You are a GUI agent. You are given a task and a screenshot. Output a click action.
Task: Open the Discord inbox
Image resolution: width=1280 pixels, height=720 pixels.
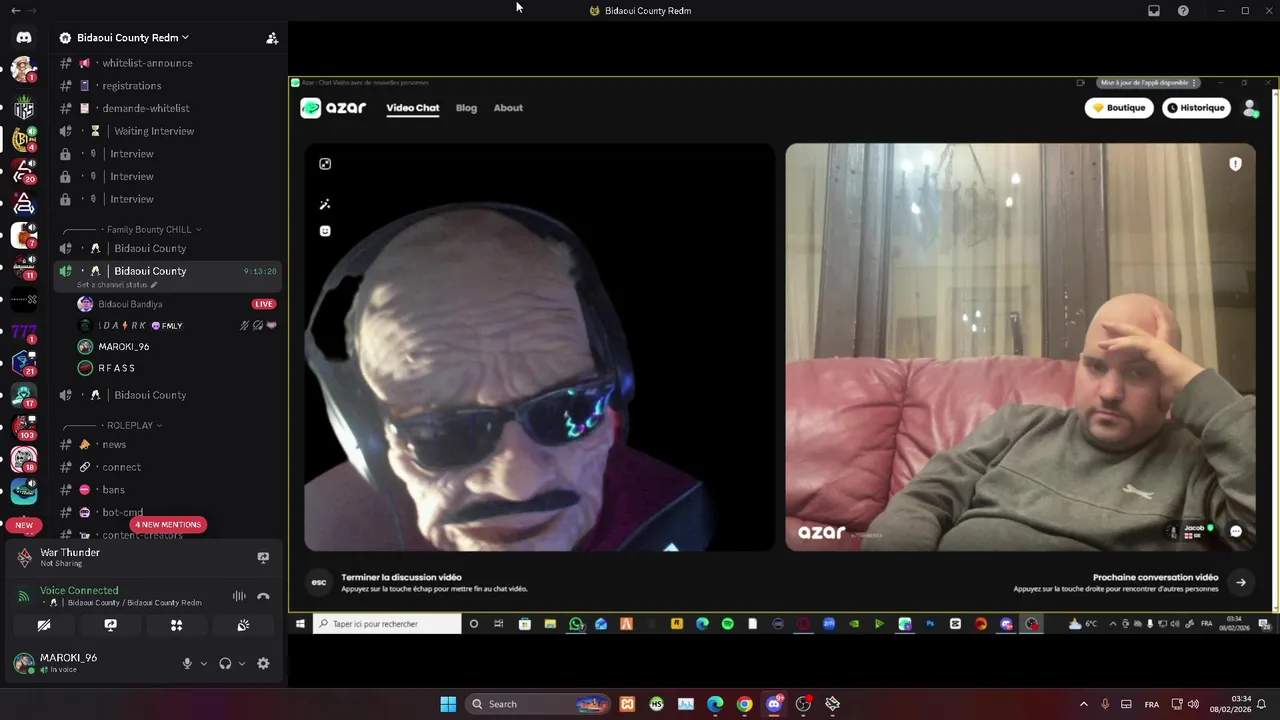tap(1154, 11)
